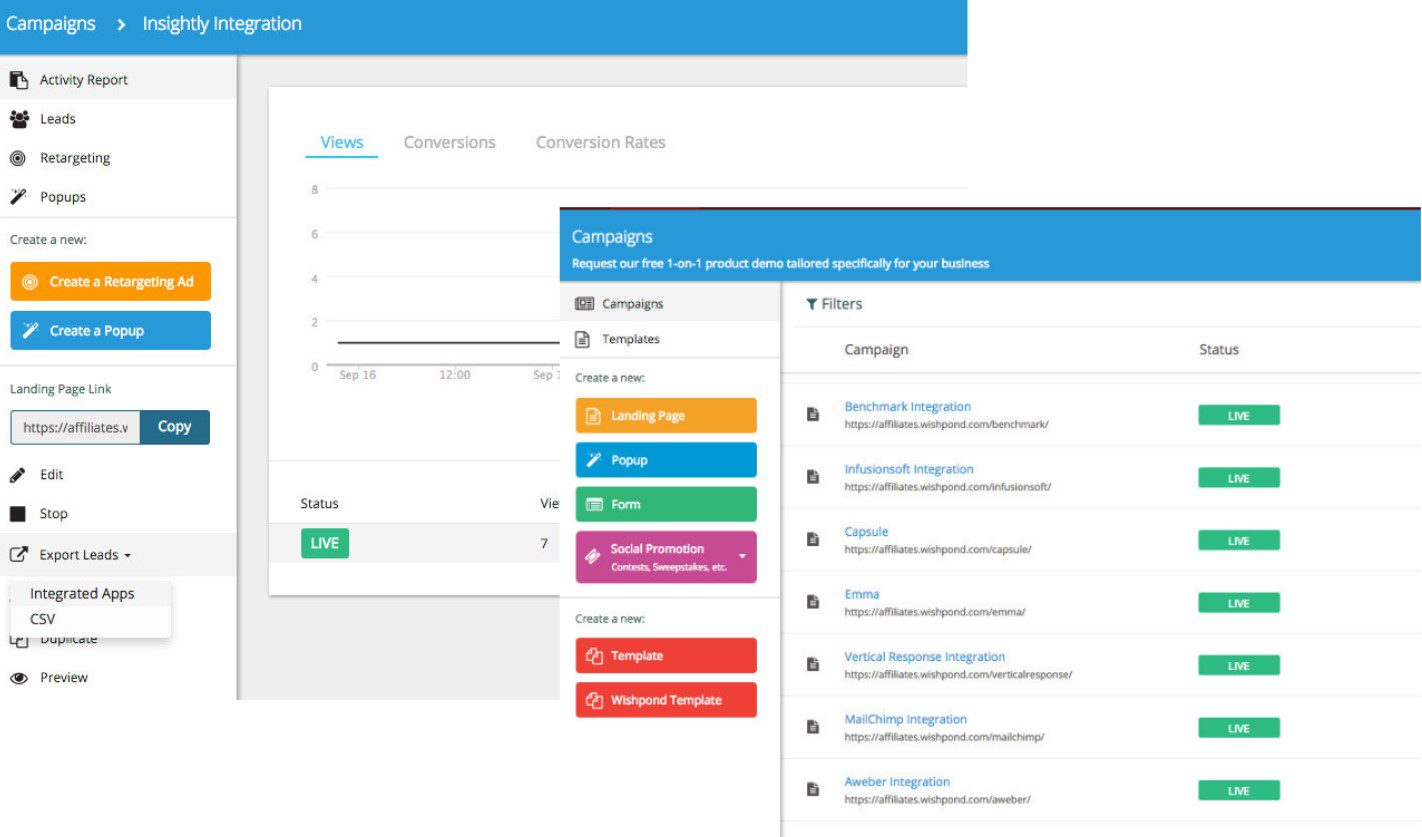
Task: Click the mailchimp URL text
Action: [x=944, y=737]
